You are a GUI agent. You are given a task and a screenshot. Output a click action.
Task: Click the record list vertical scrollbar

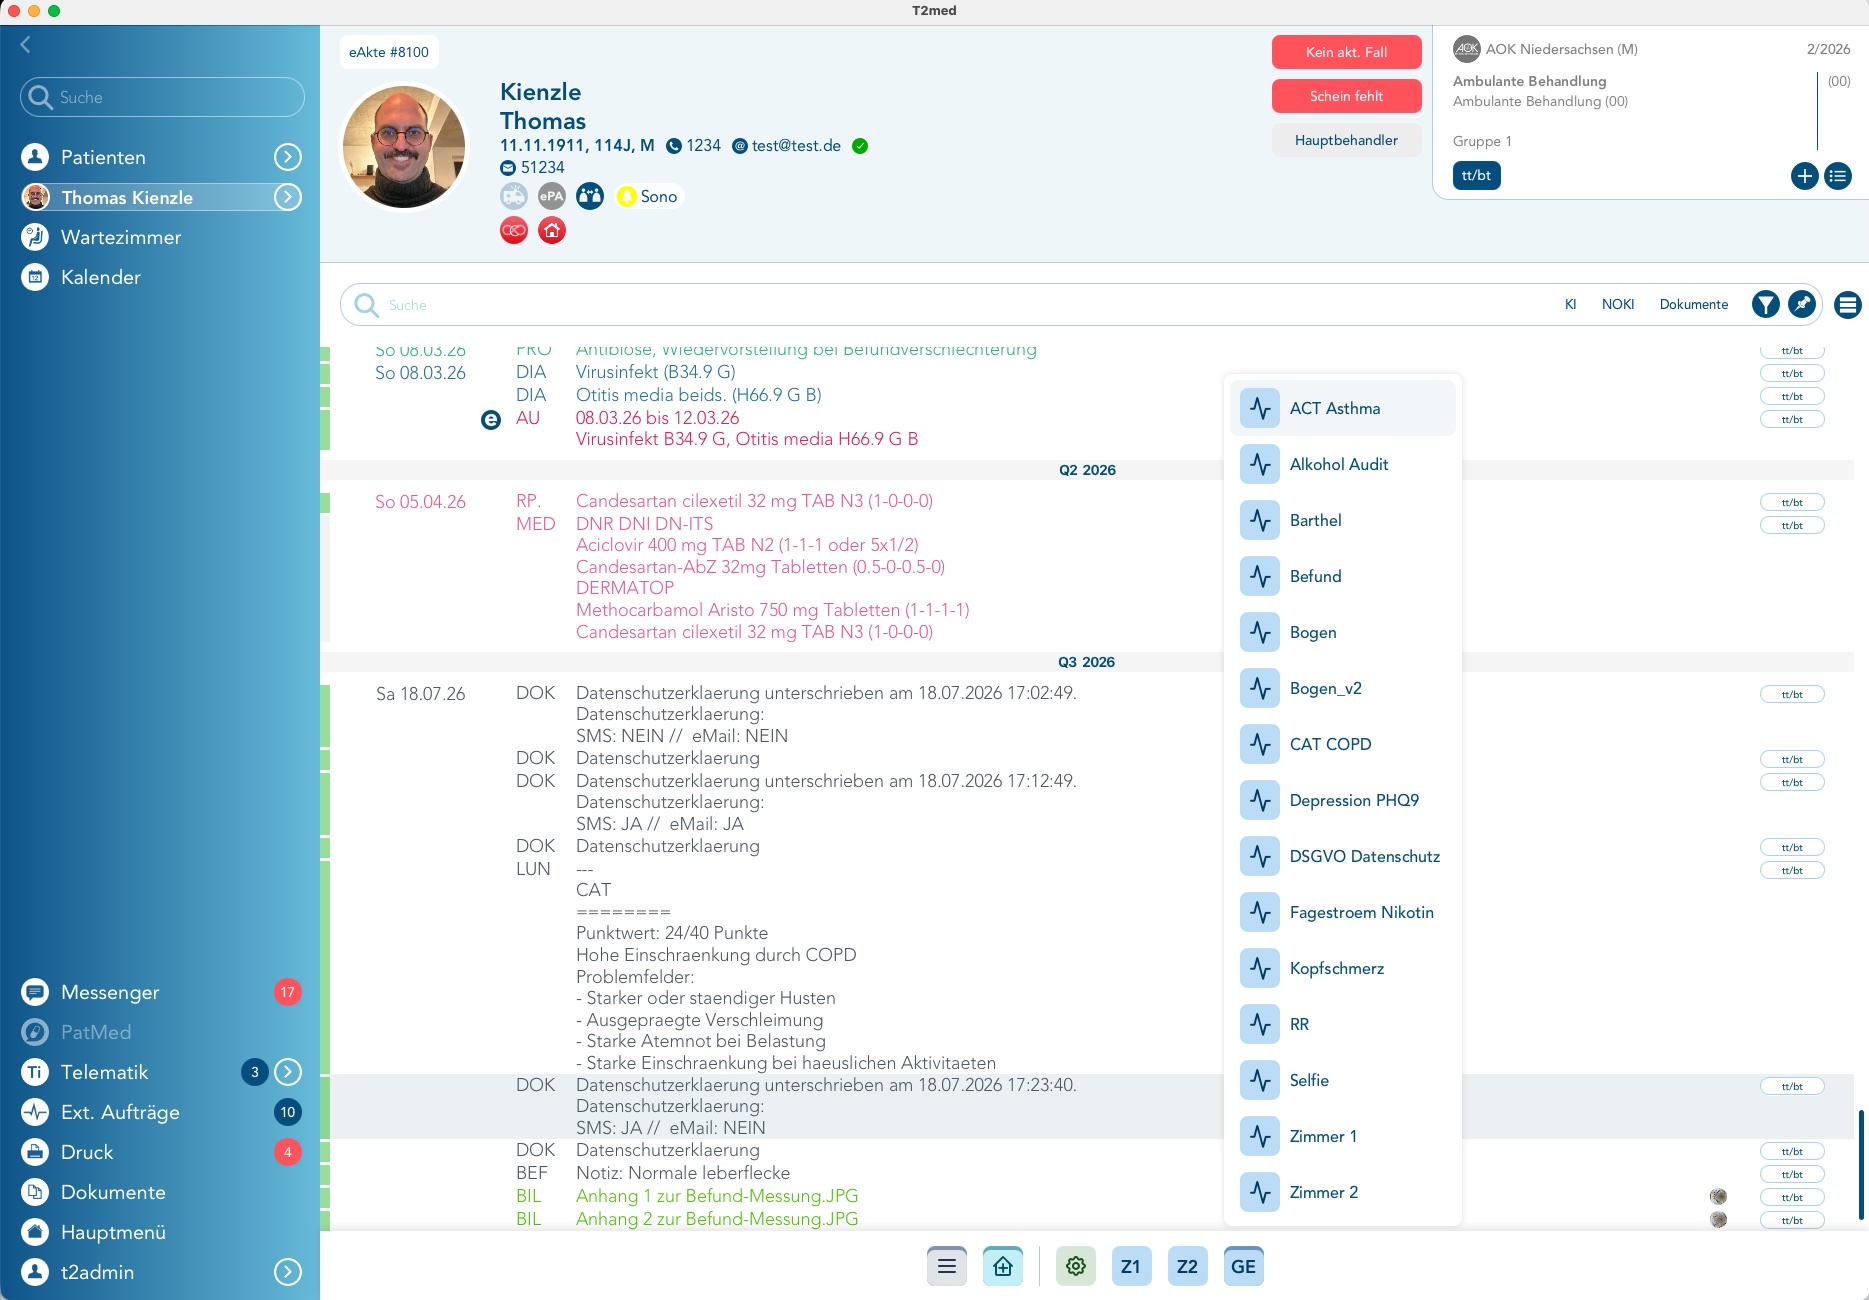tap(1861, 1164)
